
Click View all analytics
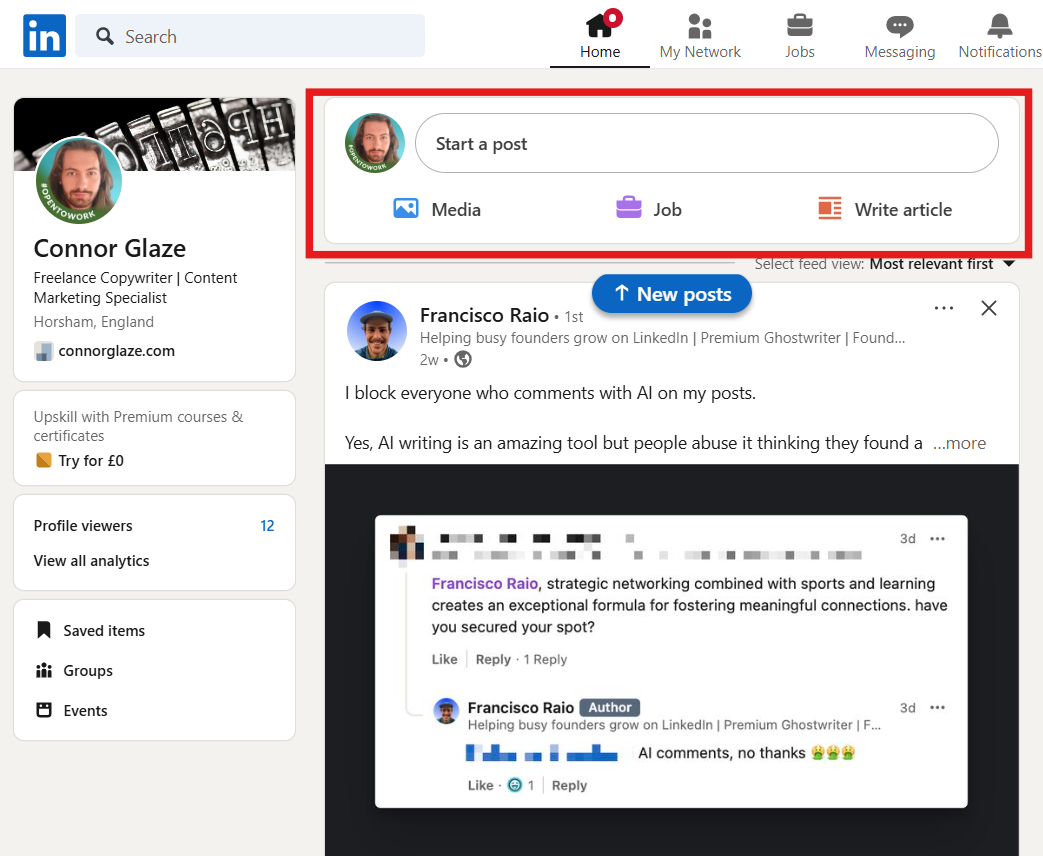[x=91, y=561]
